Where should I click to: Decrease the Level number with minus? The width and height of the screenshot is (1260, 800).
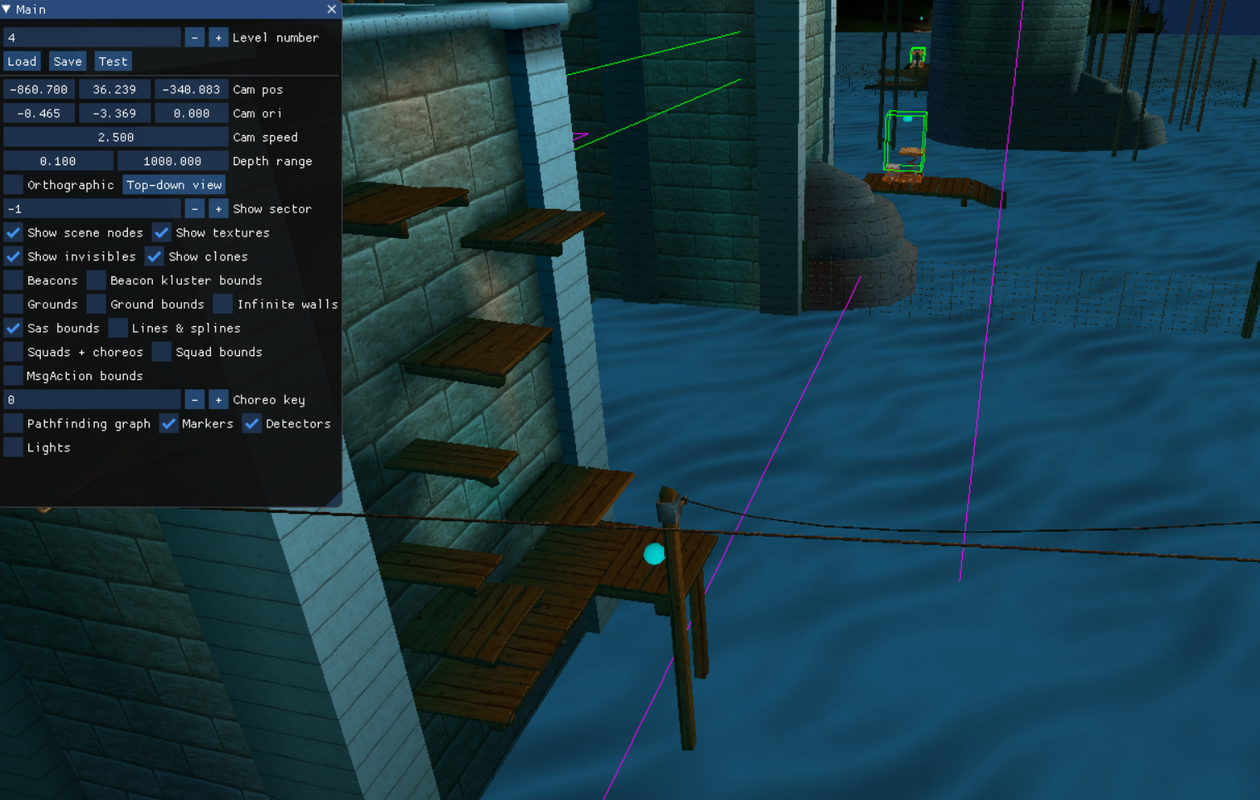click(x=195, y=37)
